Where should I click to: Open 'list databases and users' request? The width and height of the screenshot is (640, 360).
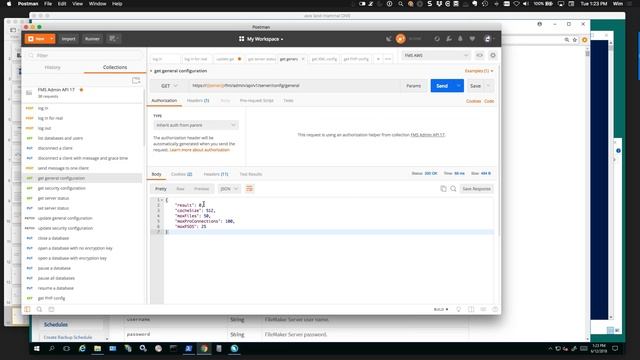point(60,138)
